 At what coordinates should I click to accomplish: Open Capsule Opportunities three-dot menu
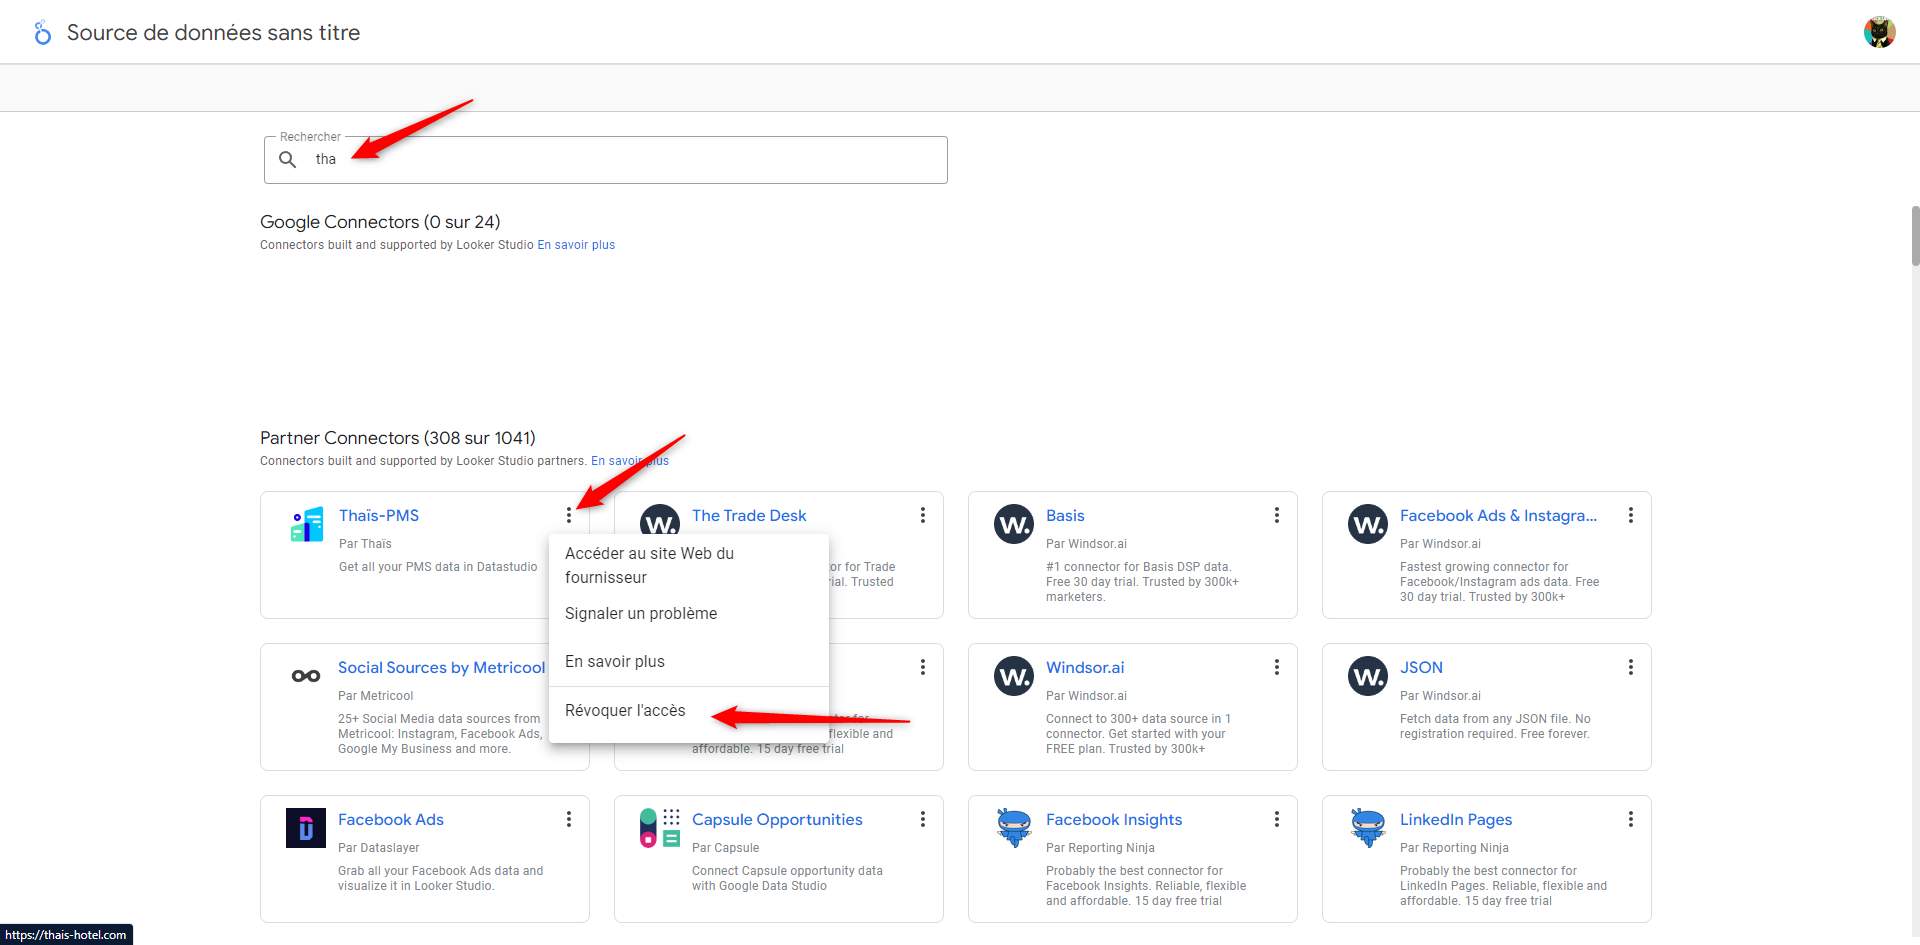click(x=923, y=819)
